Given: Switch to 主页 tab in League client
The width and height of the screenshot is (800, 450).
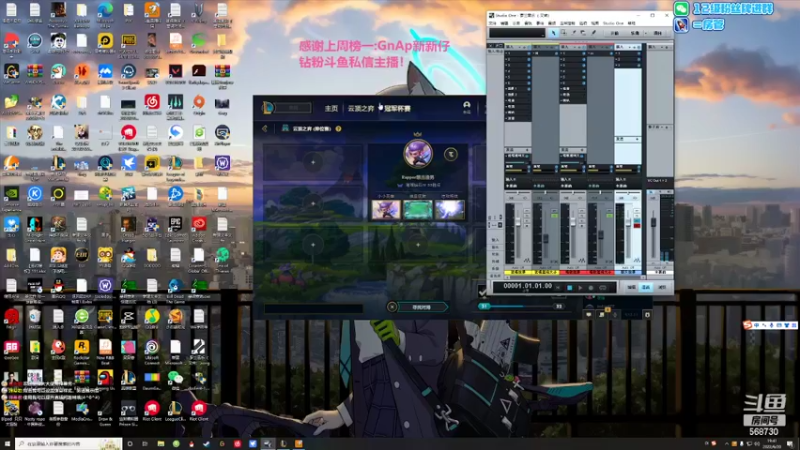Looking at the screenshot, I should click(x=331, y=108).
